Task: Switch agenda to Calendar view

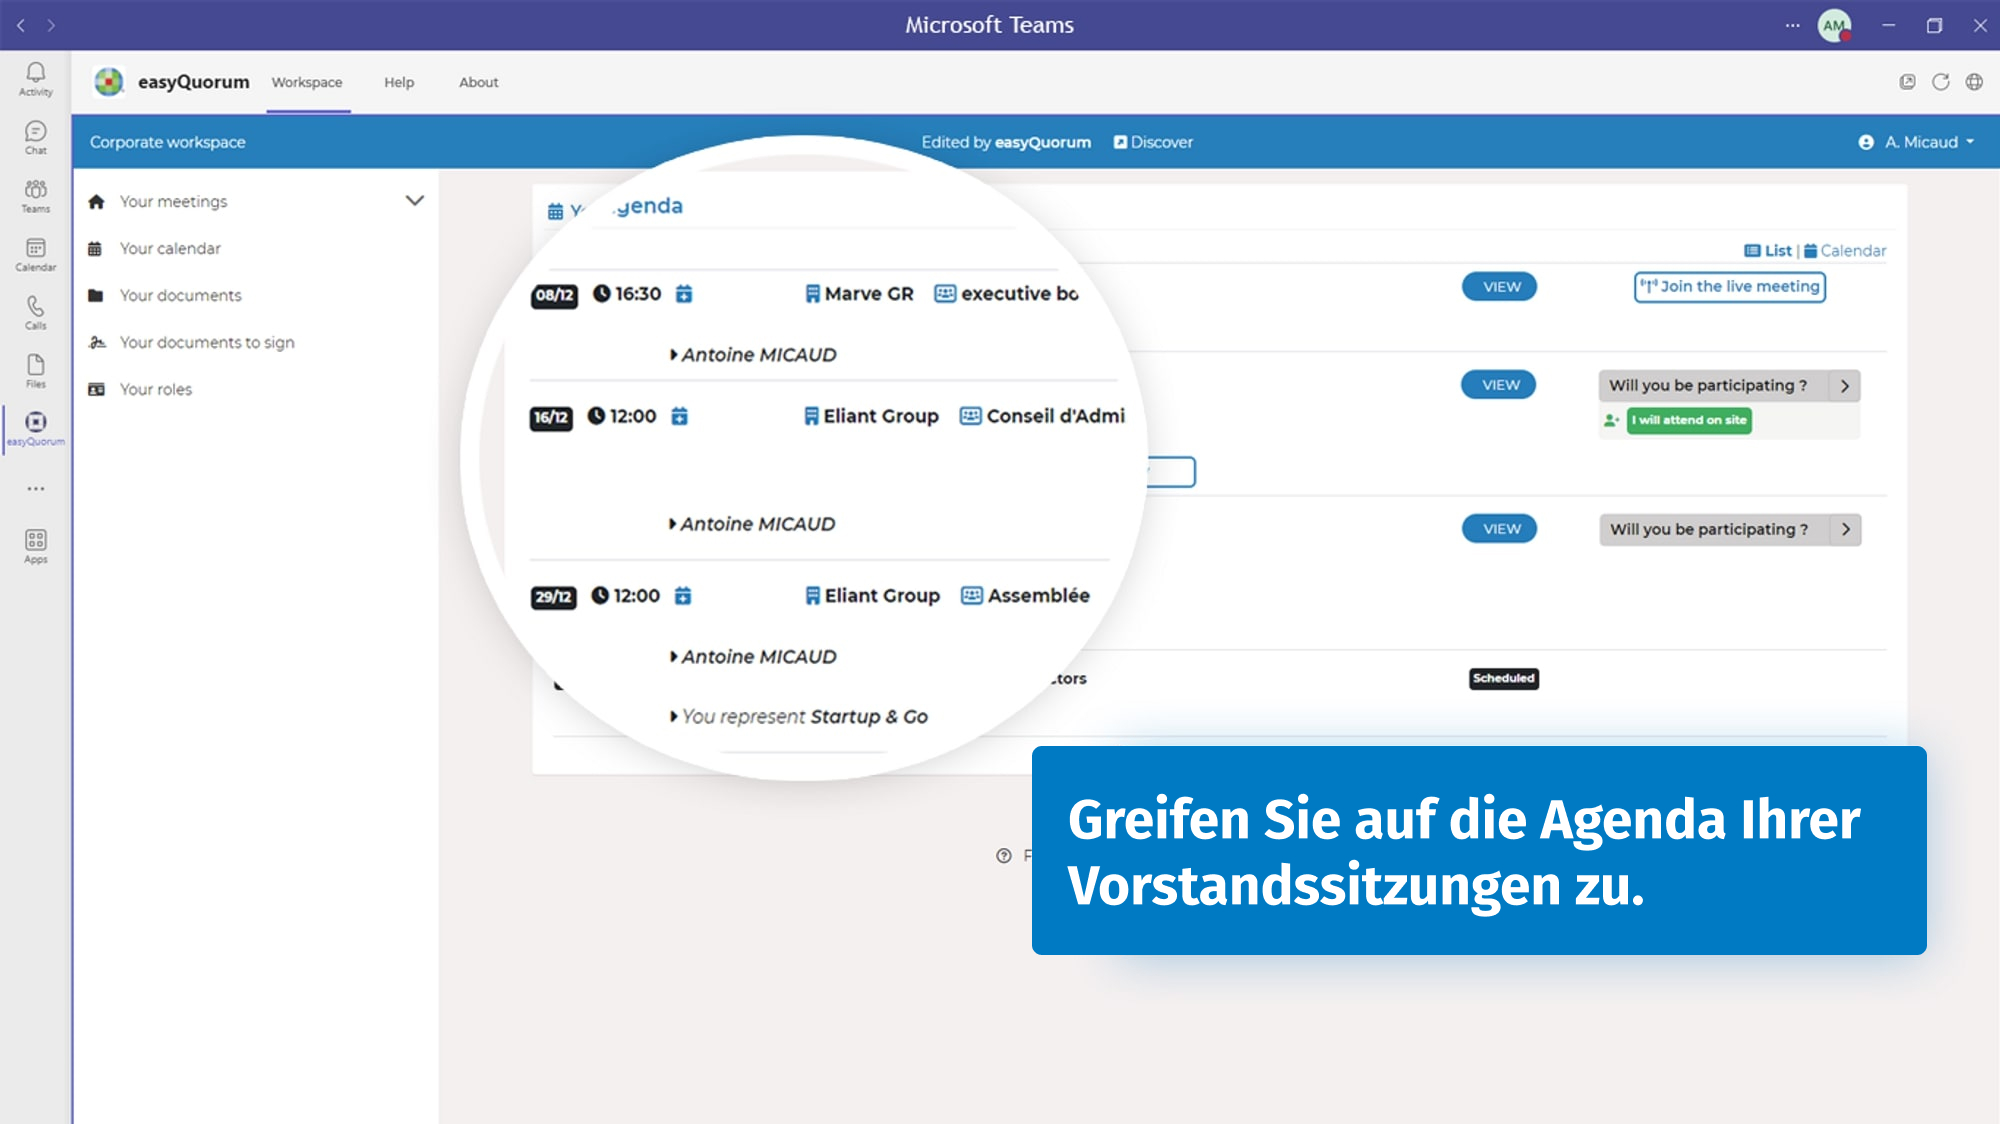Action: coord(1845,251)
